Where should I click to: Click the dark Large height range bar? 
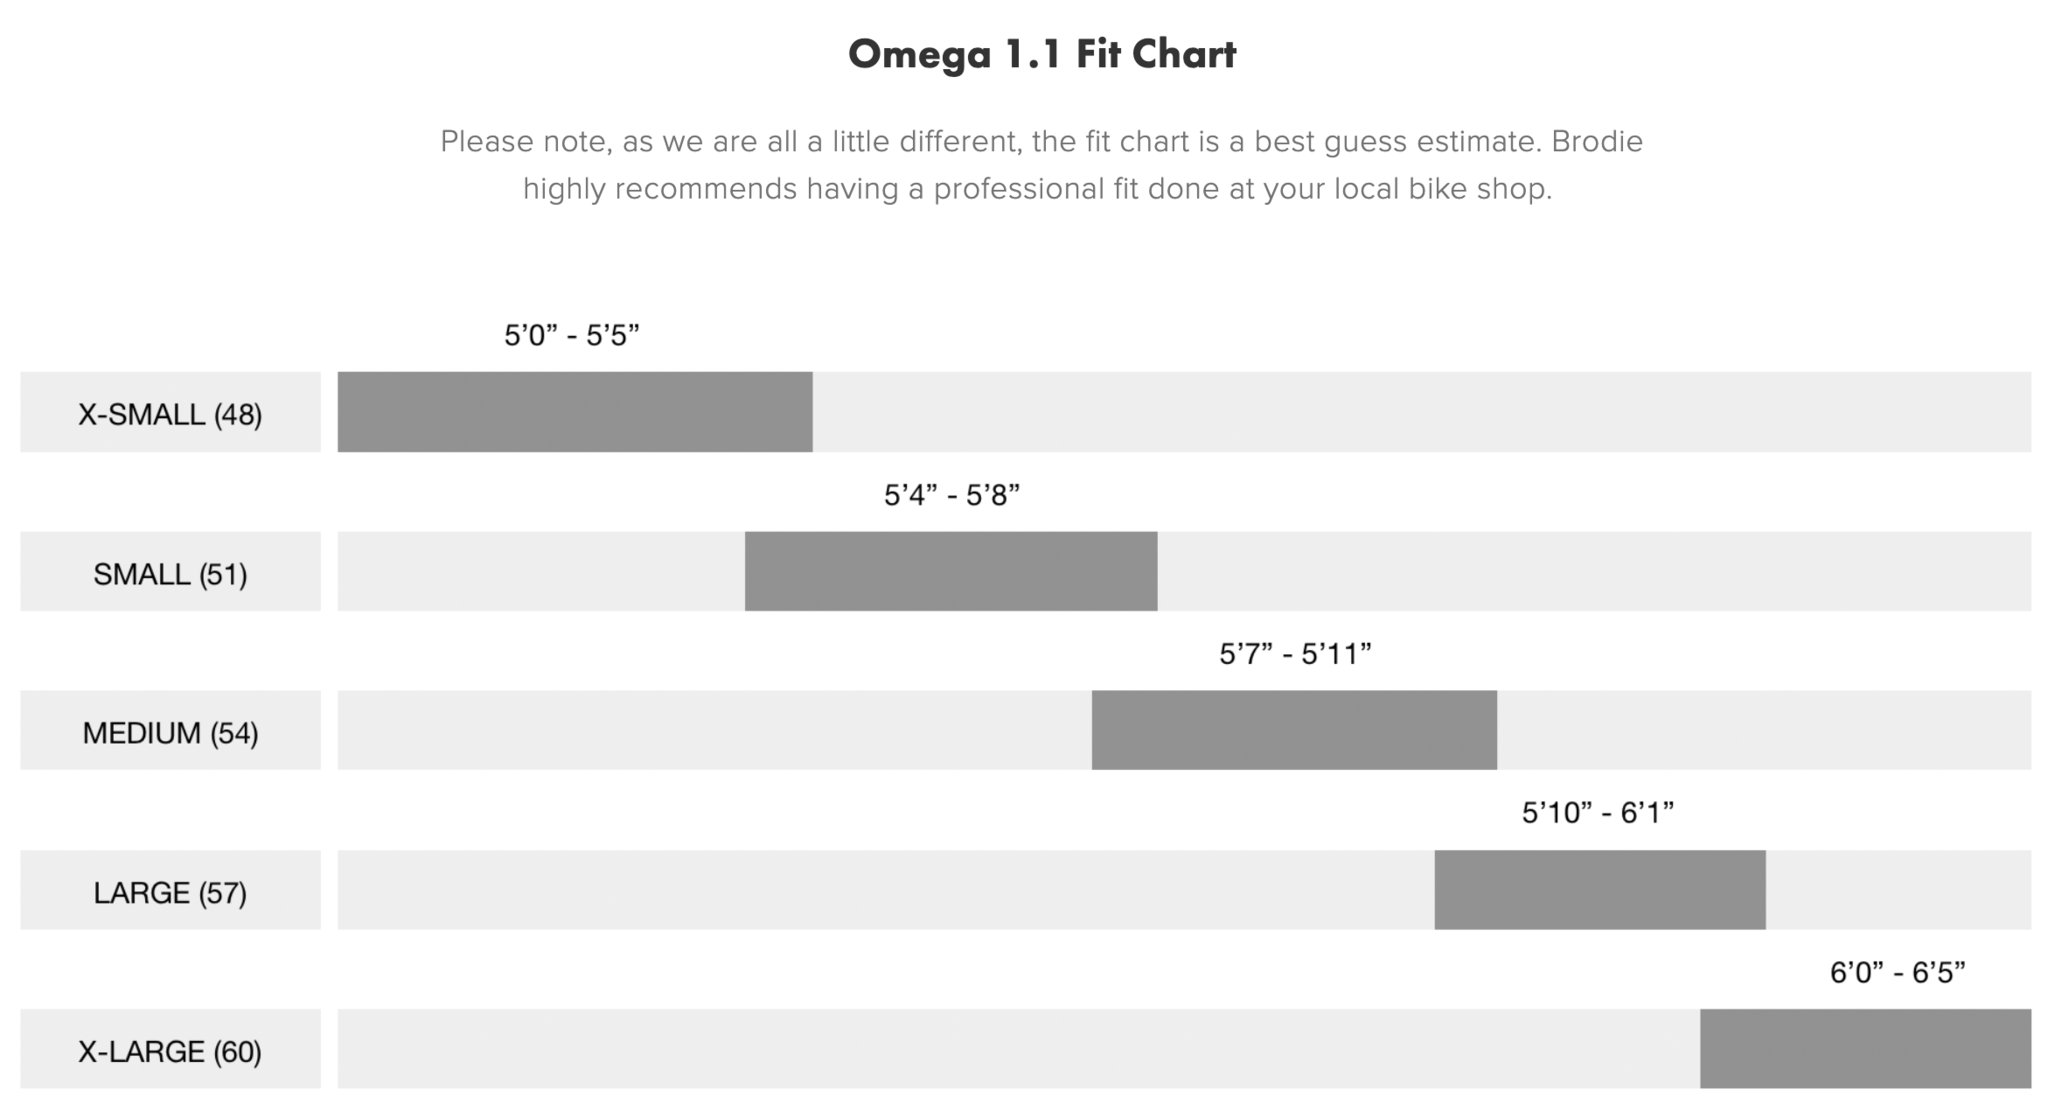point(1600,890)
